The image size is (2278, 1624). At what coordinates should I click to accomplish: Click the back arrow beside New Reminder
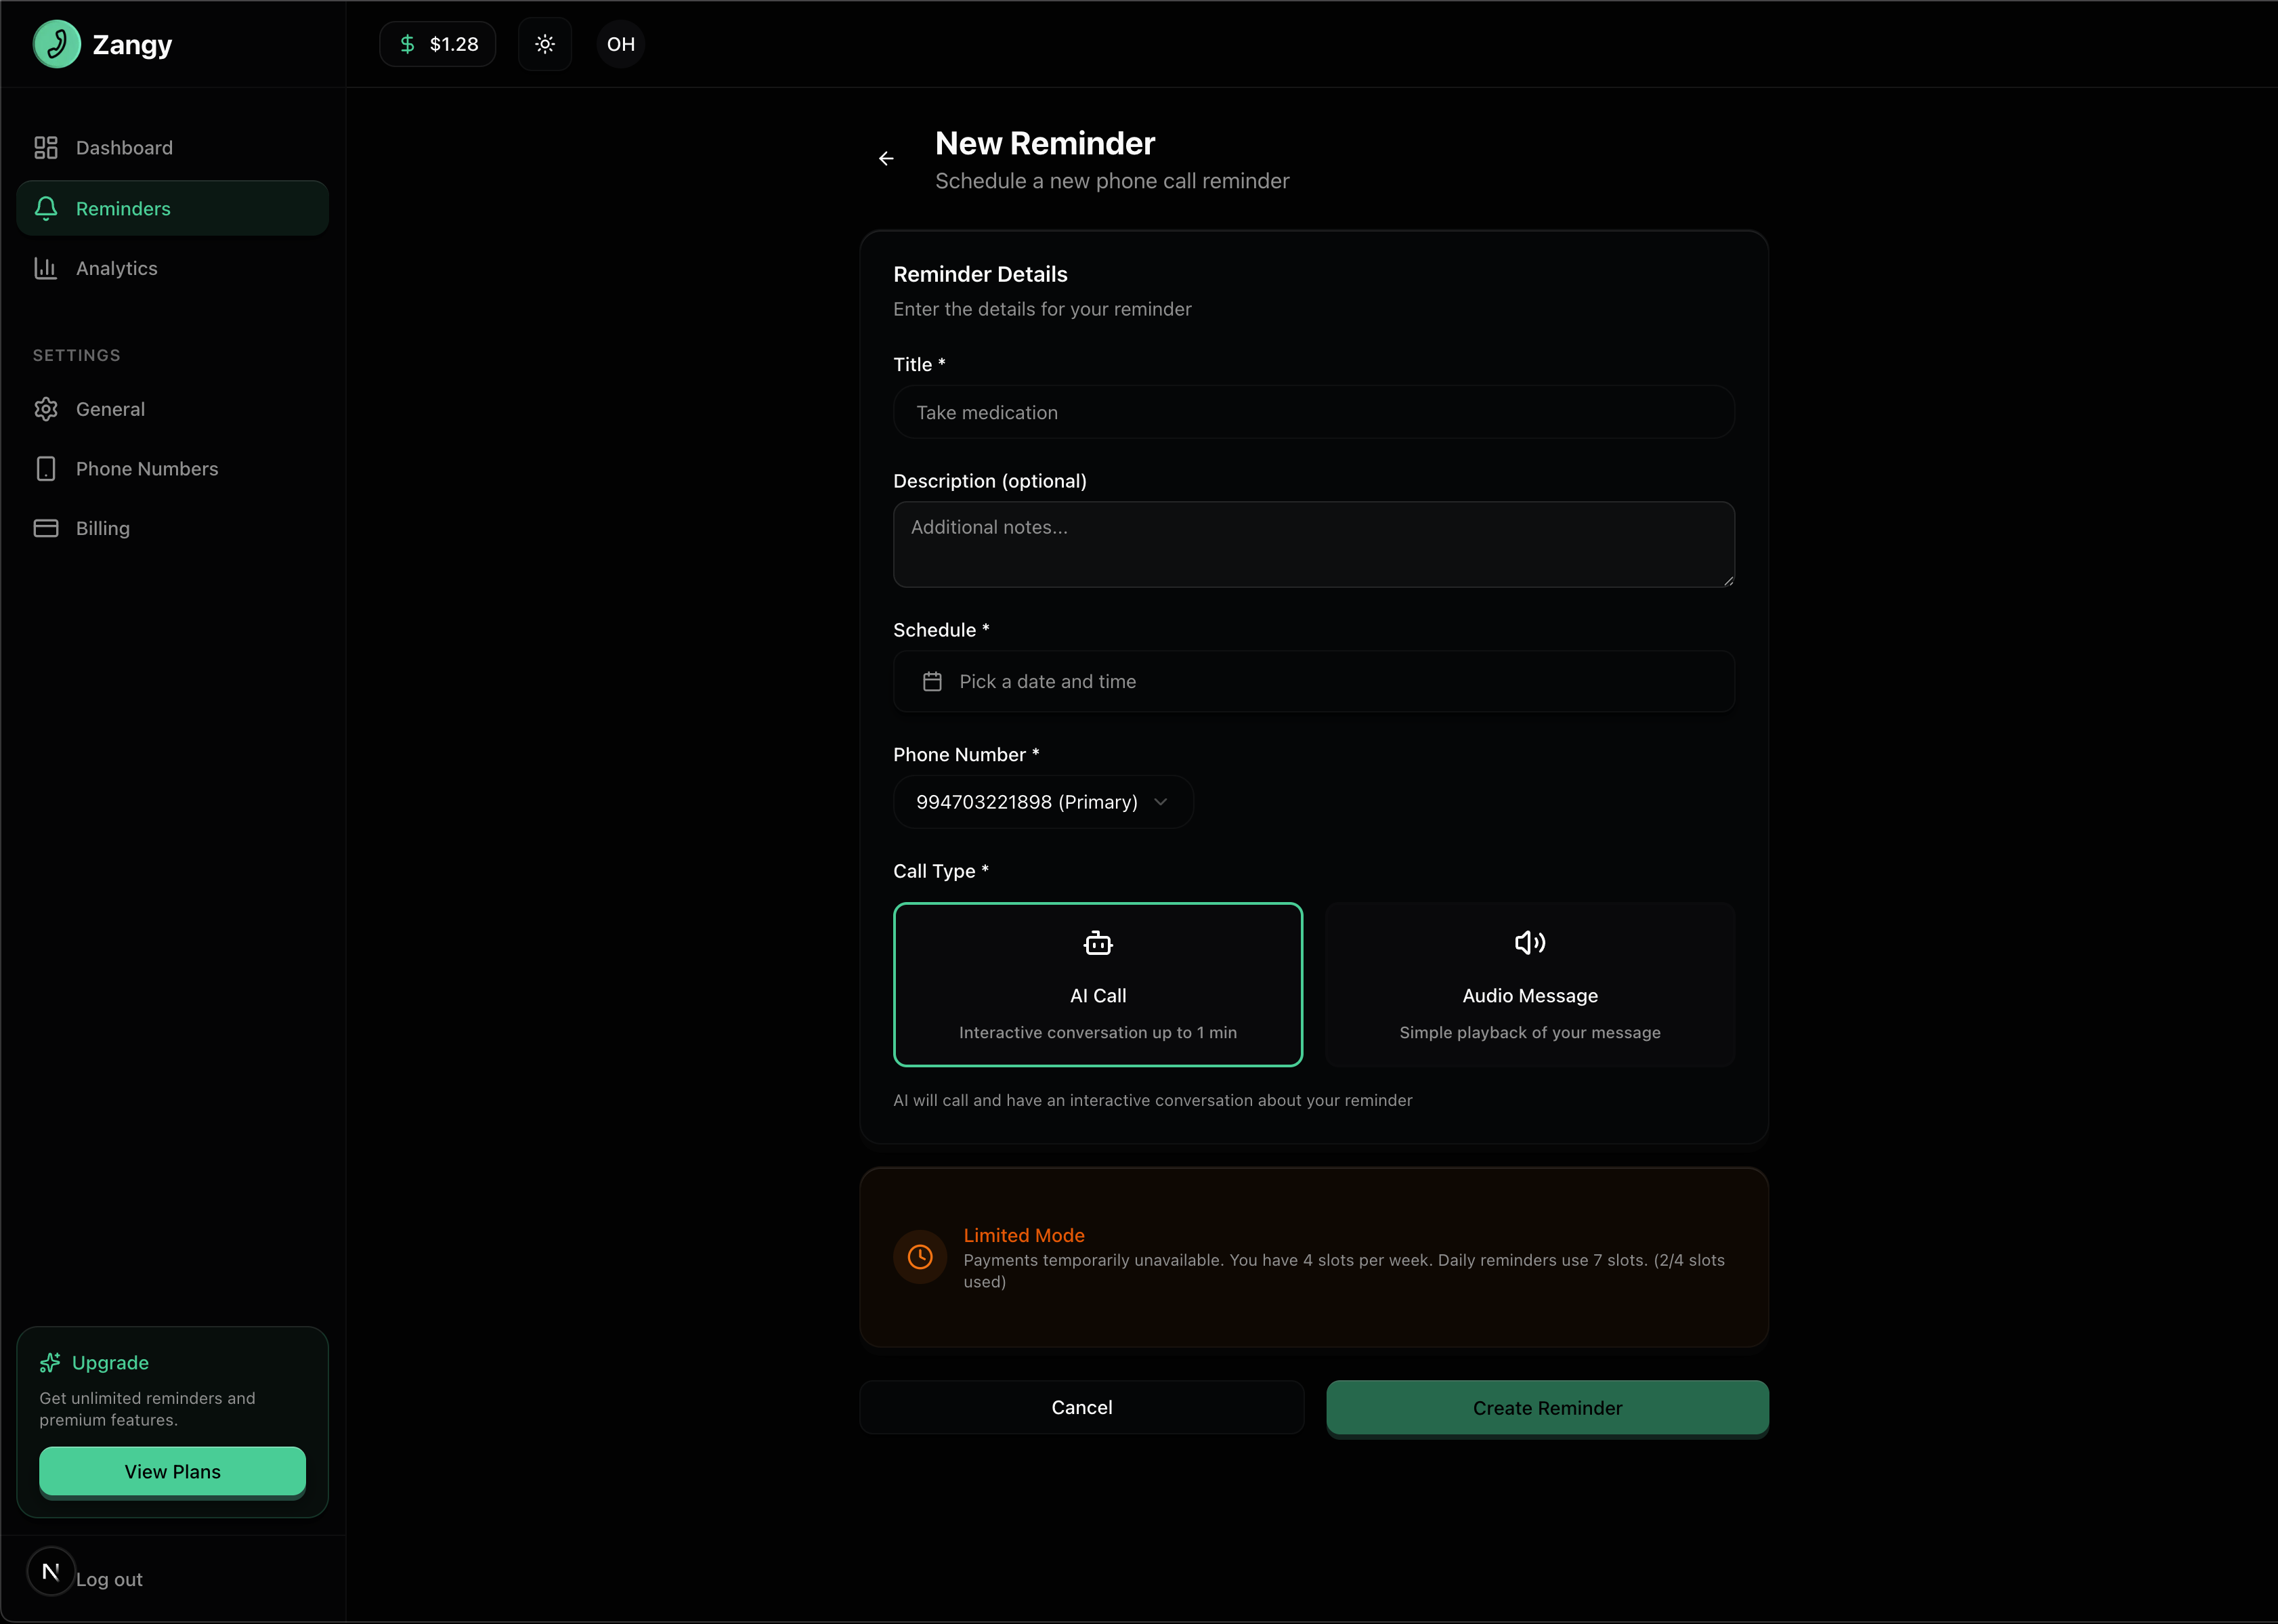[x=886, y=158]
